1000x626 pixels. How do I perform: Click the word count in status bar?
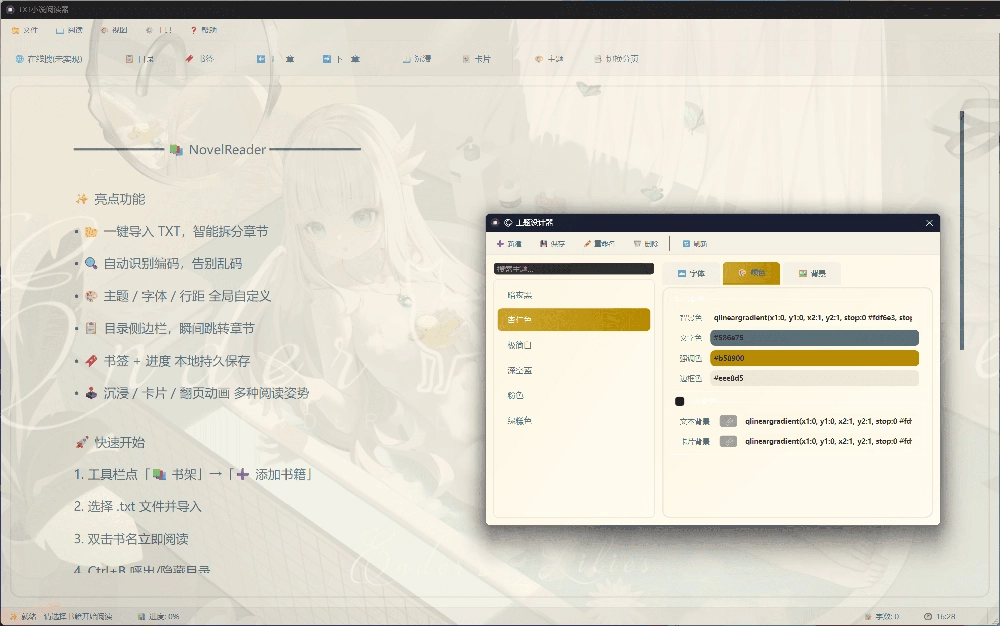(882, 616)
